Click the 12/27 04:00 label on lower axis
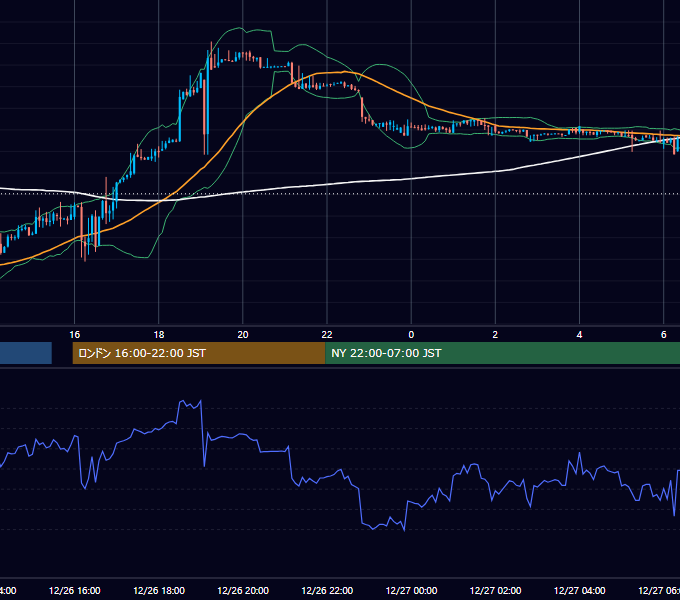The width and height of the screenshot is (680, 600). click(x=579, y=591)
